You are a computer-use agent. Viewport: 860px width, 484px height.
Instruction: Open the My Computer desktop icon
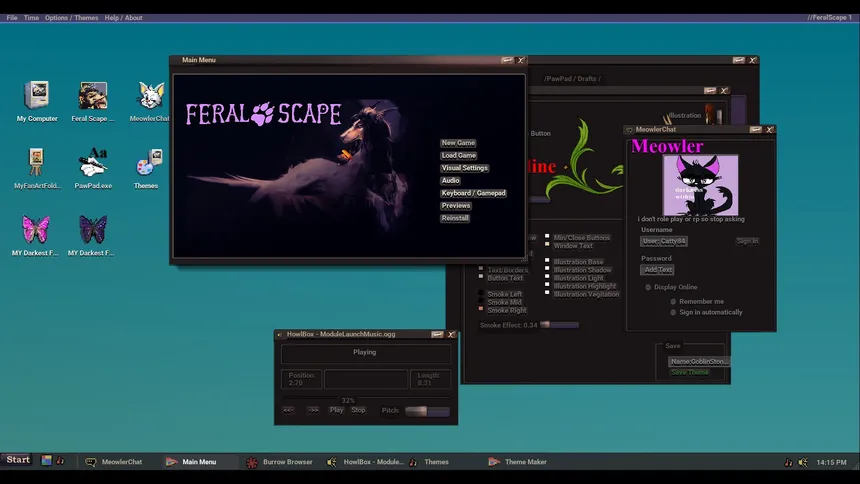pos(37,101)
